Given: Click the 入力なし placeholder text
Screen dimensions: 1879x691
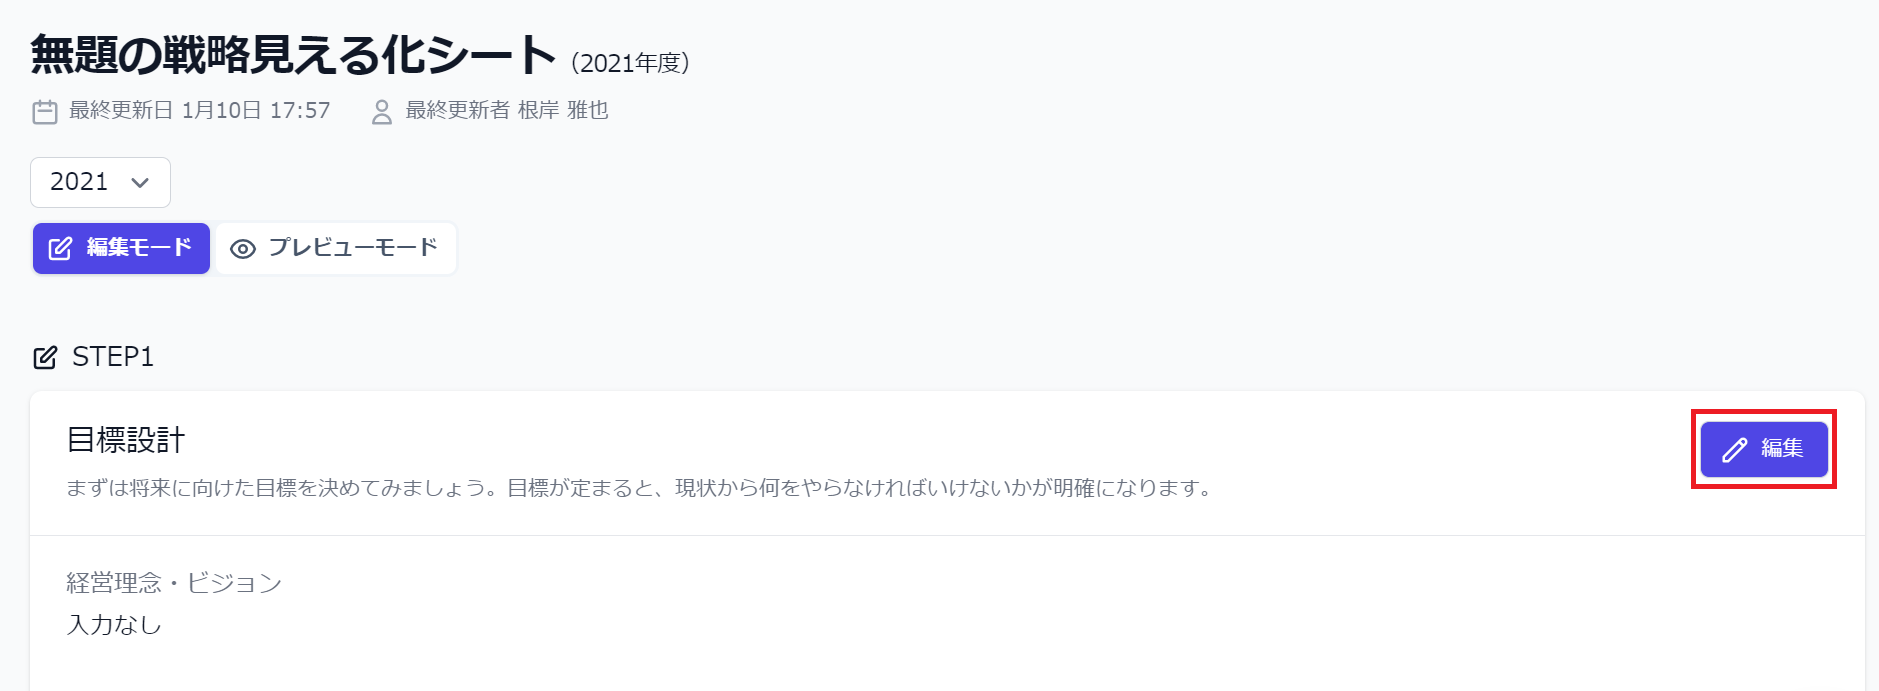Looking at the screenshot, I should 114,625.
